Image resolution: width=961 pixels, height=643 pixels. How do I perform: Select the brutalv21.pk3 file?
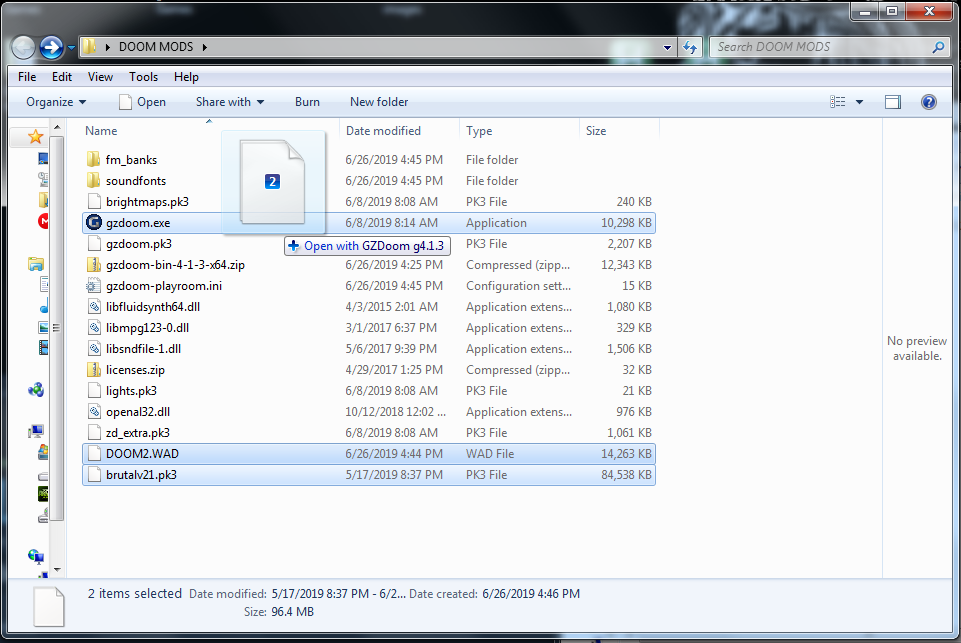click(x=369, y=474)
